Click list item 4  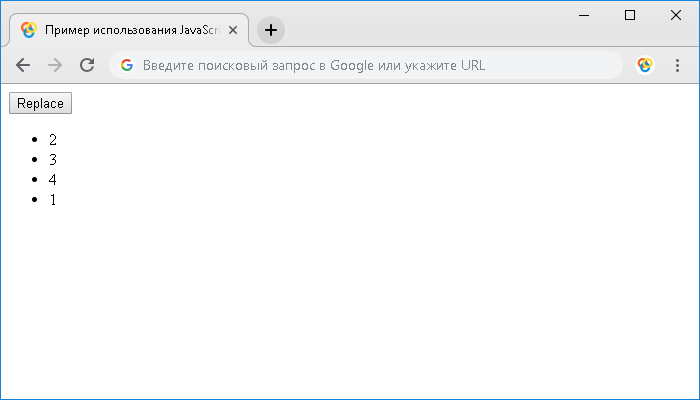53,180
